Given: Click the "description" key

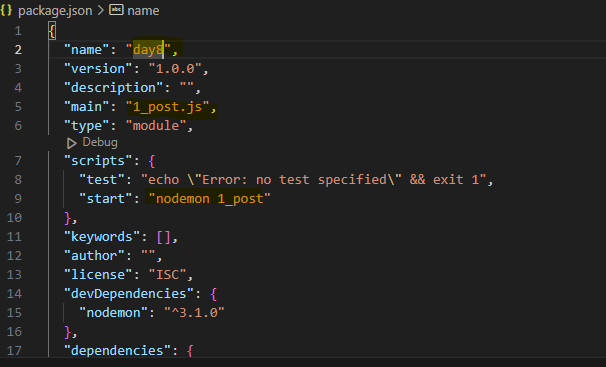Looking at the screenshot, I should (x=114, y=88).
